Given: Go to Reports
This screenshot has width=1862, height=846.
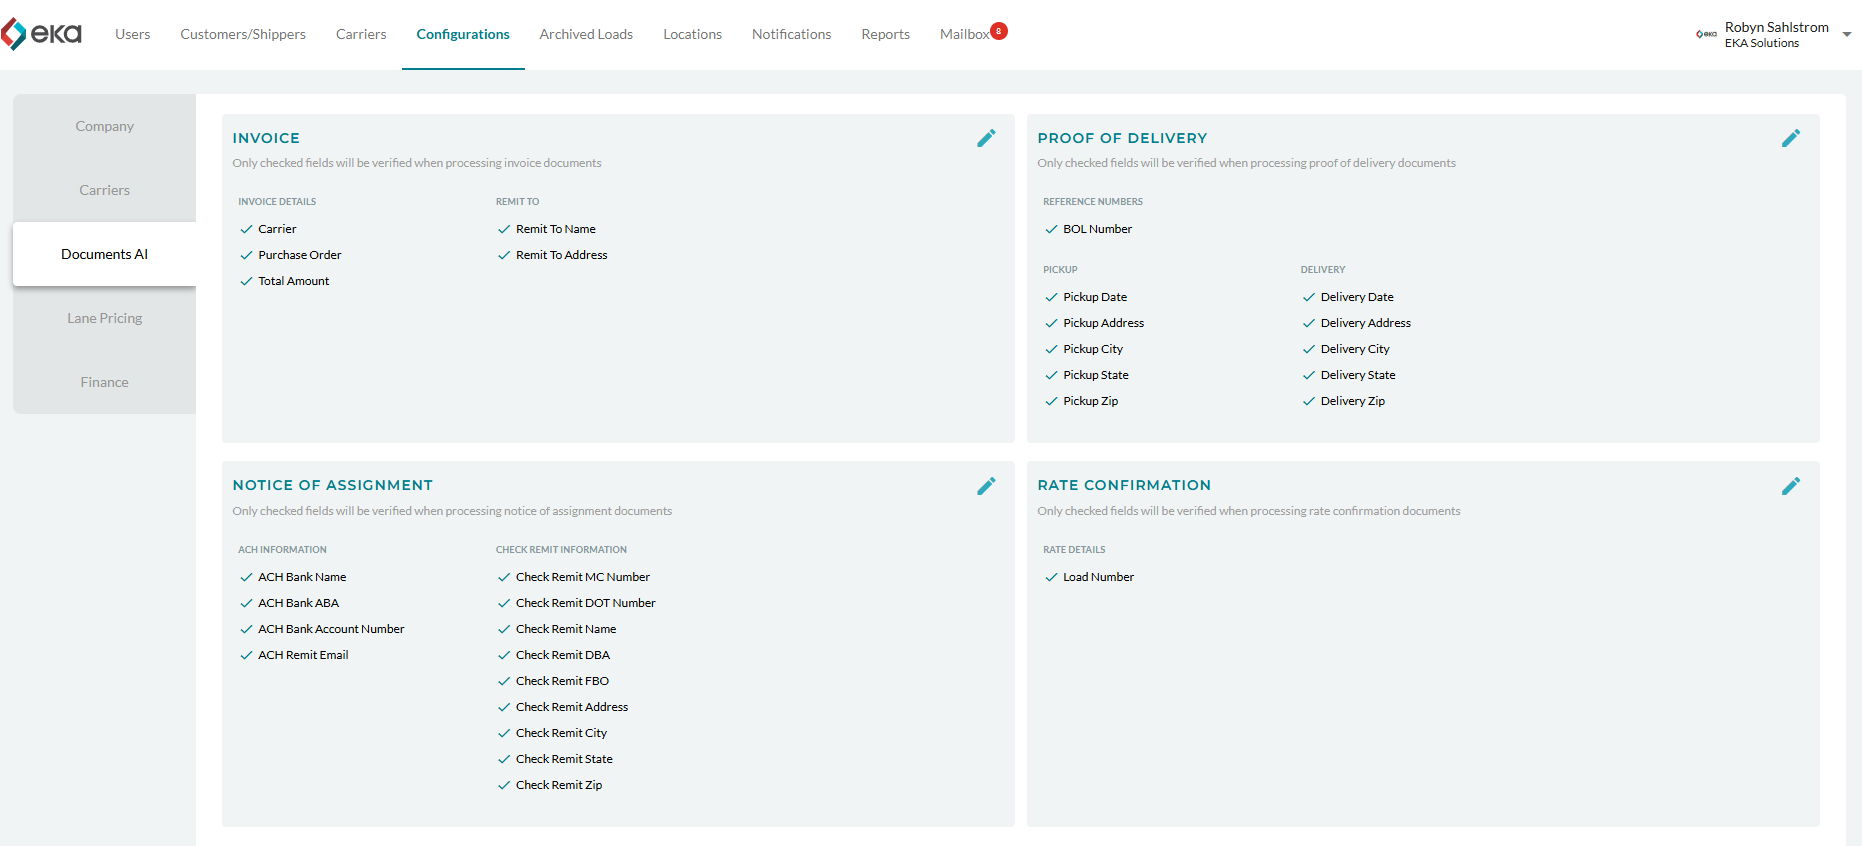Looking at the screenshot, I should [886, 34].
